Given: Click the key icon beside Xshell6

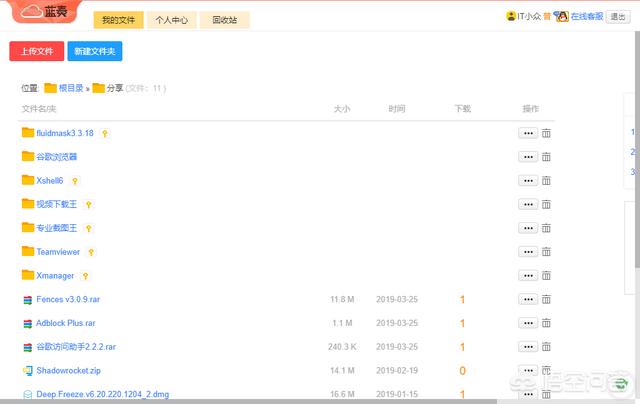Looking at the screenshot, I should (75, 181).
